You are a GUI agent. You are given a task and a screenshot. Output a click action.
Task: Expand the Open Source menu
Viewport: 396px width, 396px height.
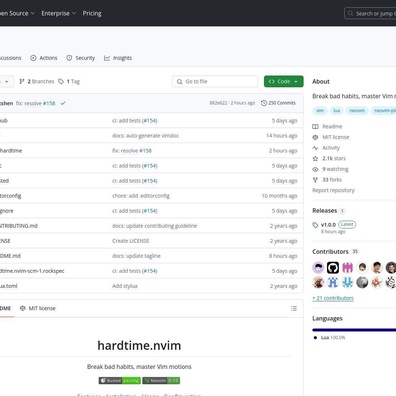(x=17, y=13)
